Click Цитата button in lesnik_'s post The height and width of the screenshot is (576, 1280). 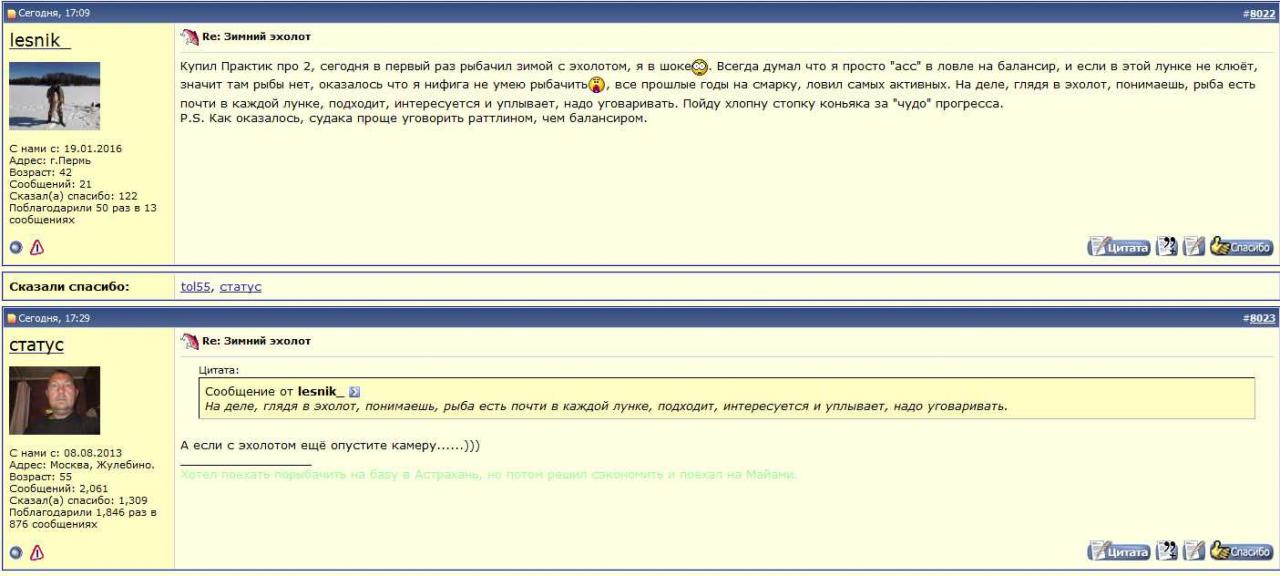1117,247
